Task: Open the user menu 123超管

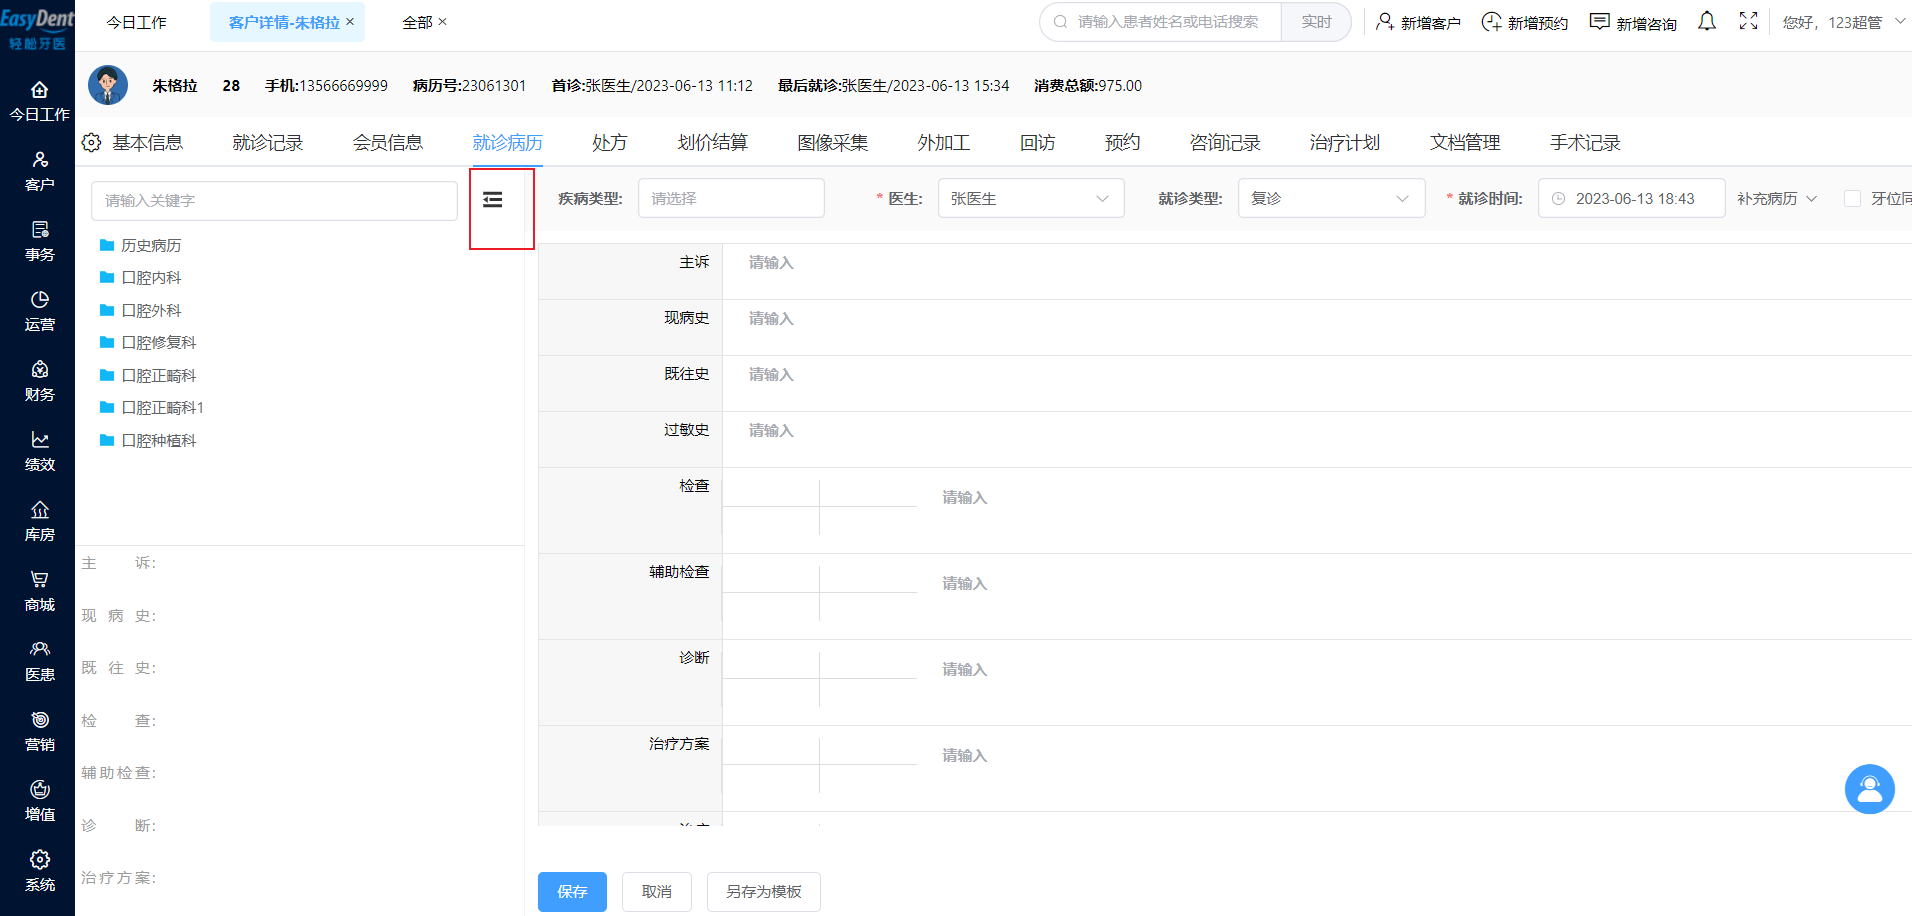Action: 1843,22
